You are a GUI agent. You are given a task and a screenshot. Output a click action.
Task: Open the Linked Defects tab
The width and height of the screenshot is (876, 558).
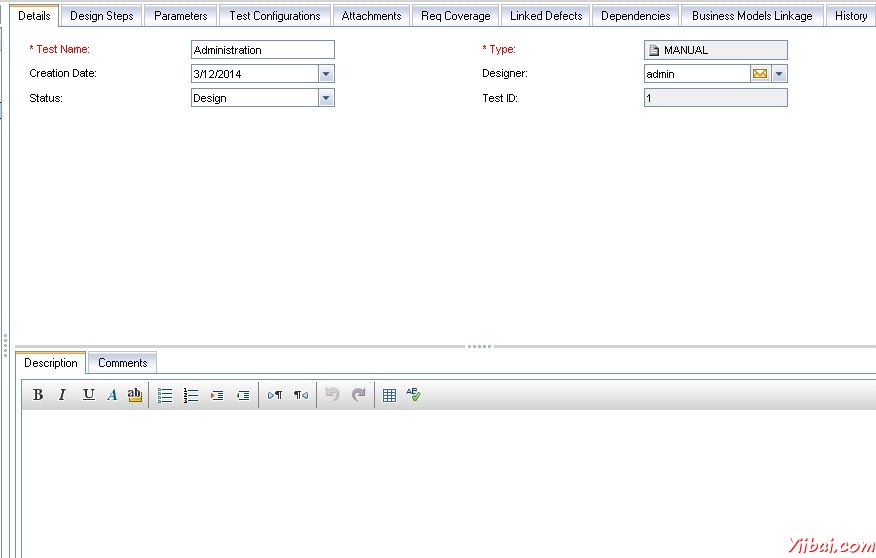coord(545,16)
